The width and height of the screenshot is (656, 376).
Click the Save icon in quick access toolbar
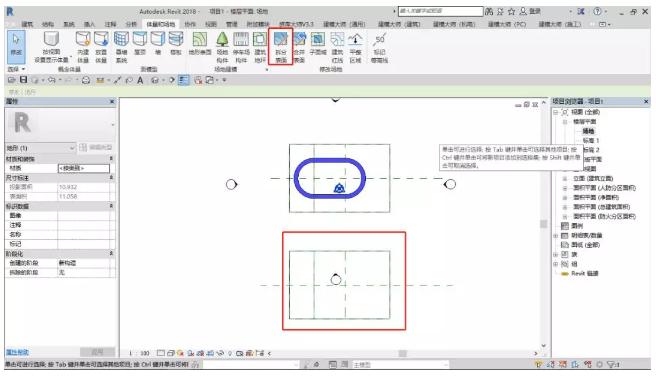click(x=23, y=80)
